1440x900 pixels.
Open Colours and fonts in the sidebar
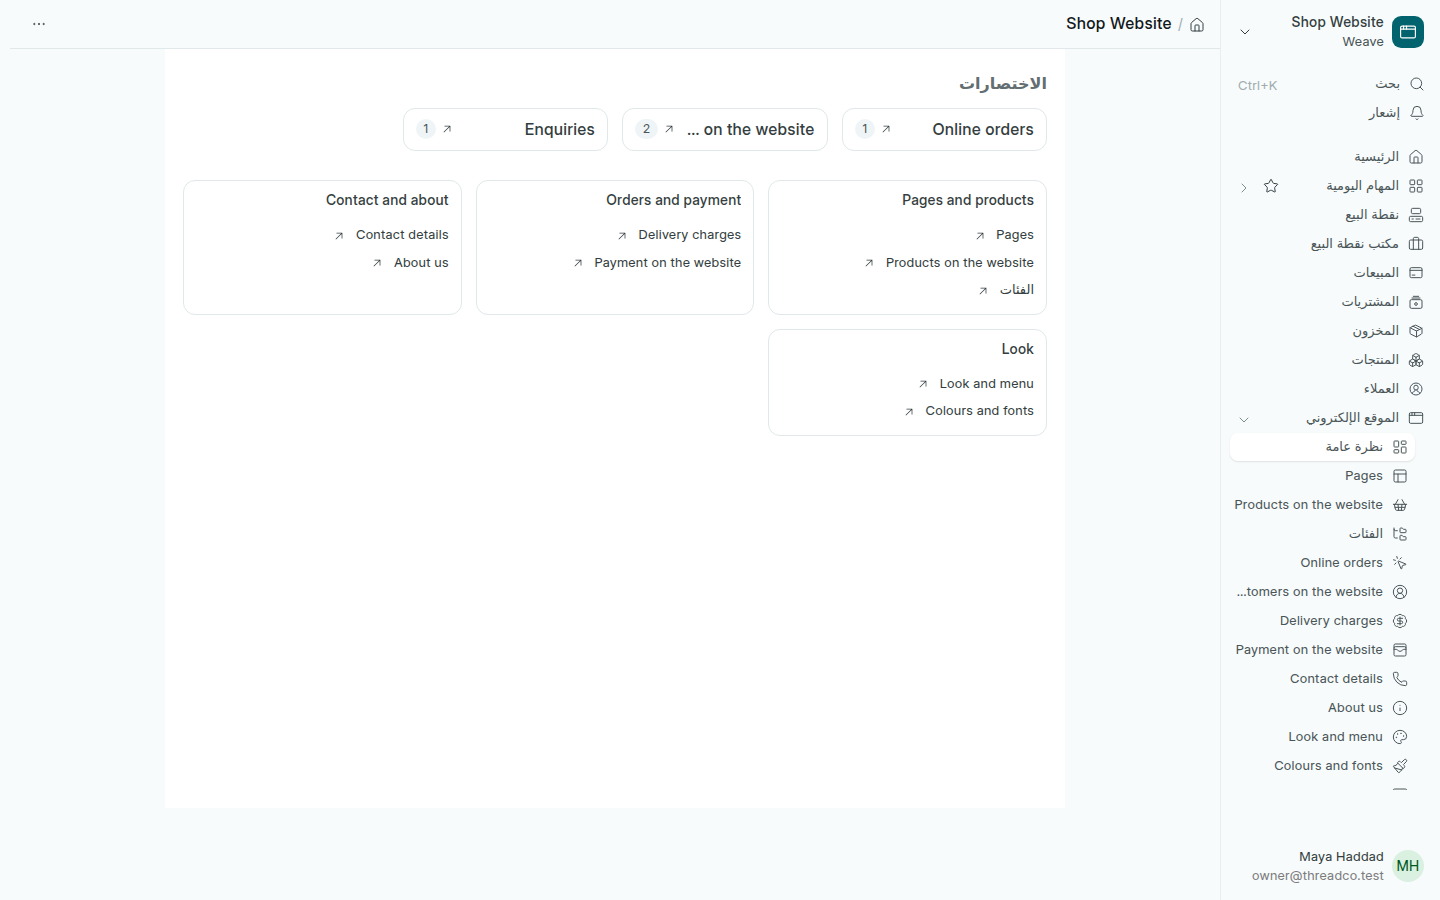point(1323,766)
